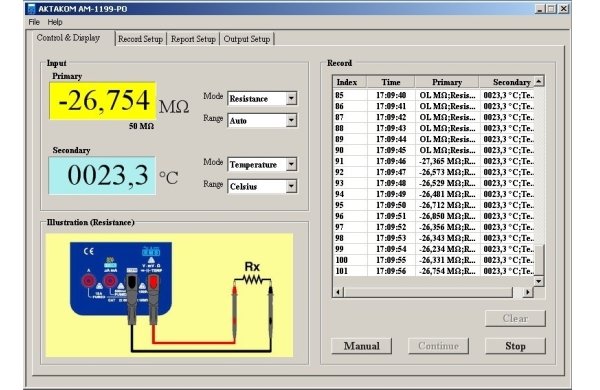Switch to the Record Setup tab
This screenshot has width=600, height=390.
[x=140, y=39]
